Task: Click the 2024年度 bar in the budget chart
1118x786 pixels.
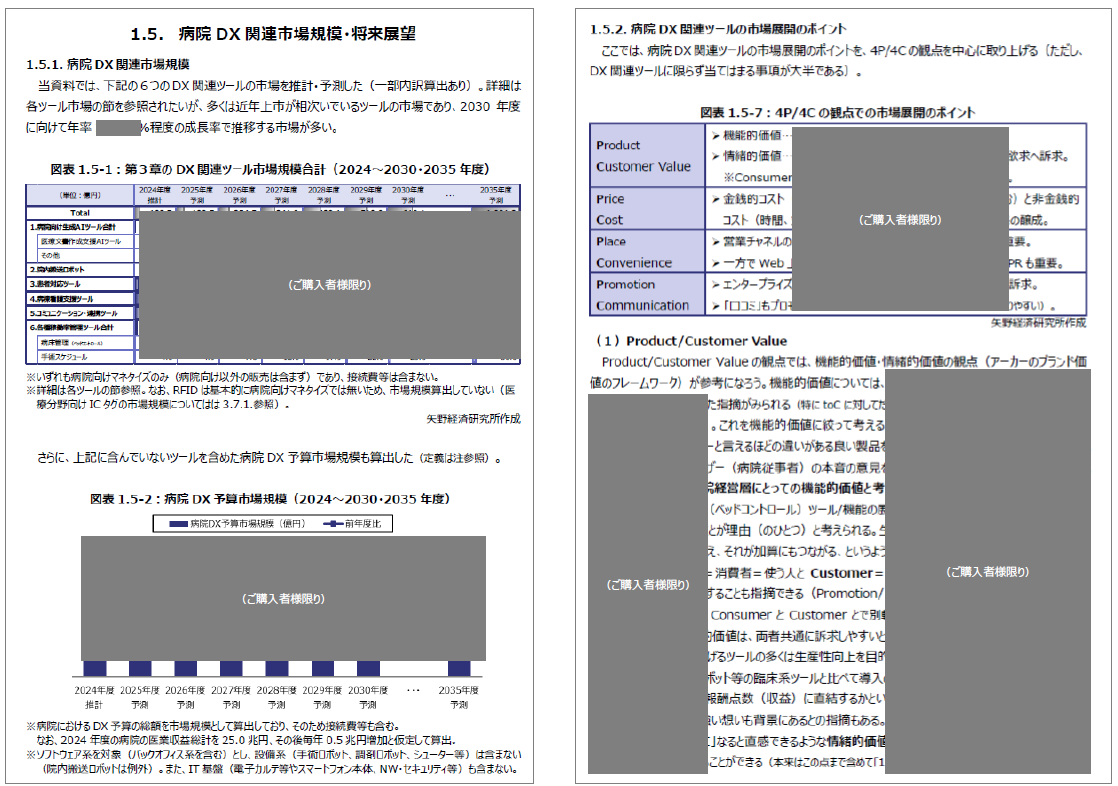Action: click(95, 668)
